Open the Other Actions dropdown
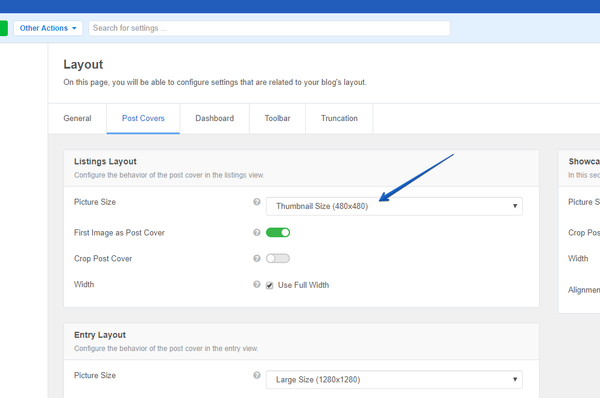The image size is (600, 398). (x=48, y=28)
